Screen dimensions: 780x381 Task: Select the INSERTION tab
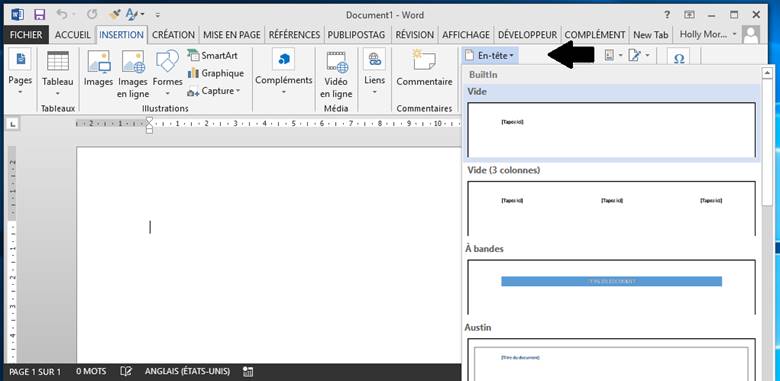[122, 35]
